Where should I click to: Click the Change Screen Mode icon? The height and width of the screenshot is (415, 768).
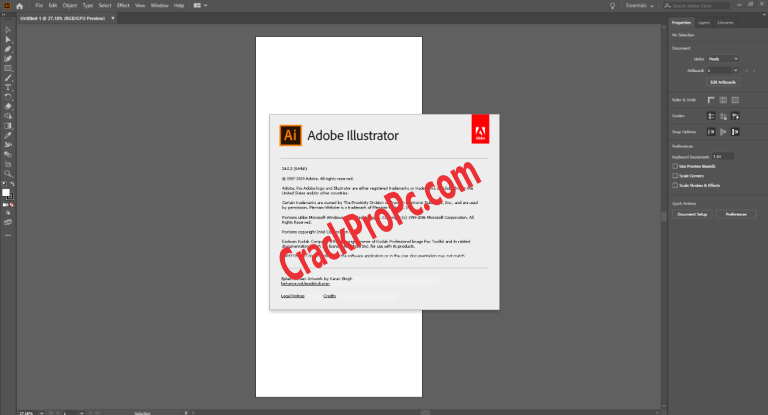click(x=8, y=222)
